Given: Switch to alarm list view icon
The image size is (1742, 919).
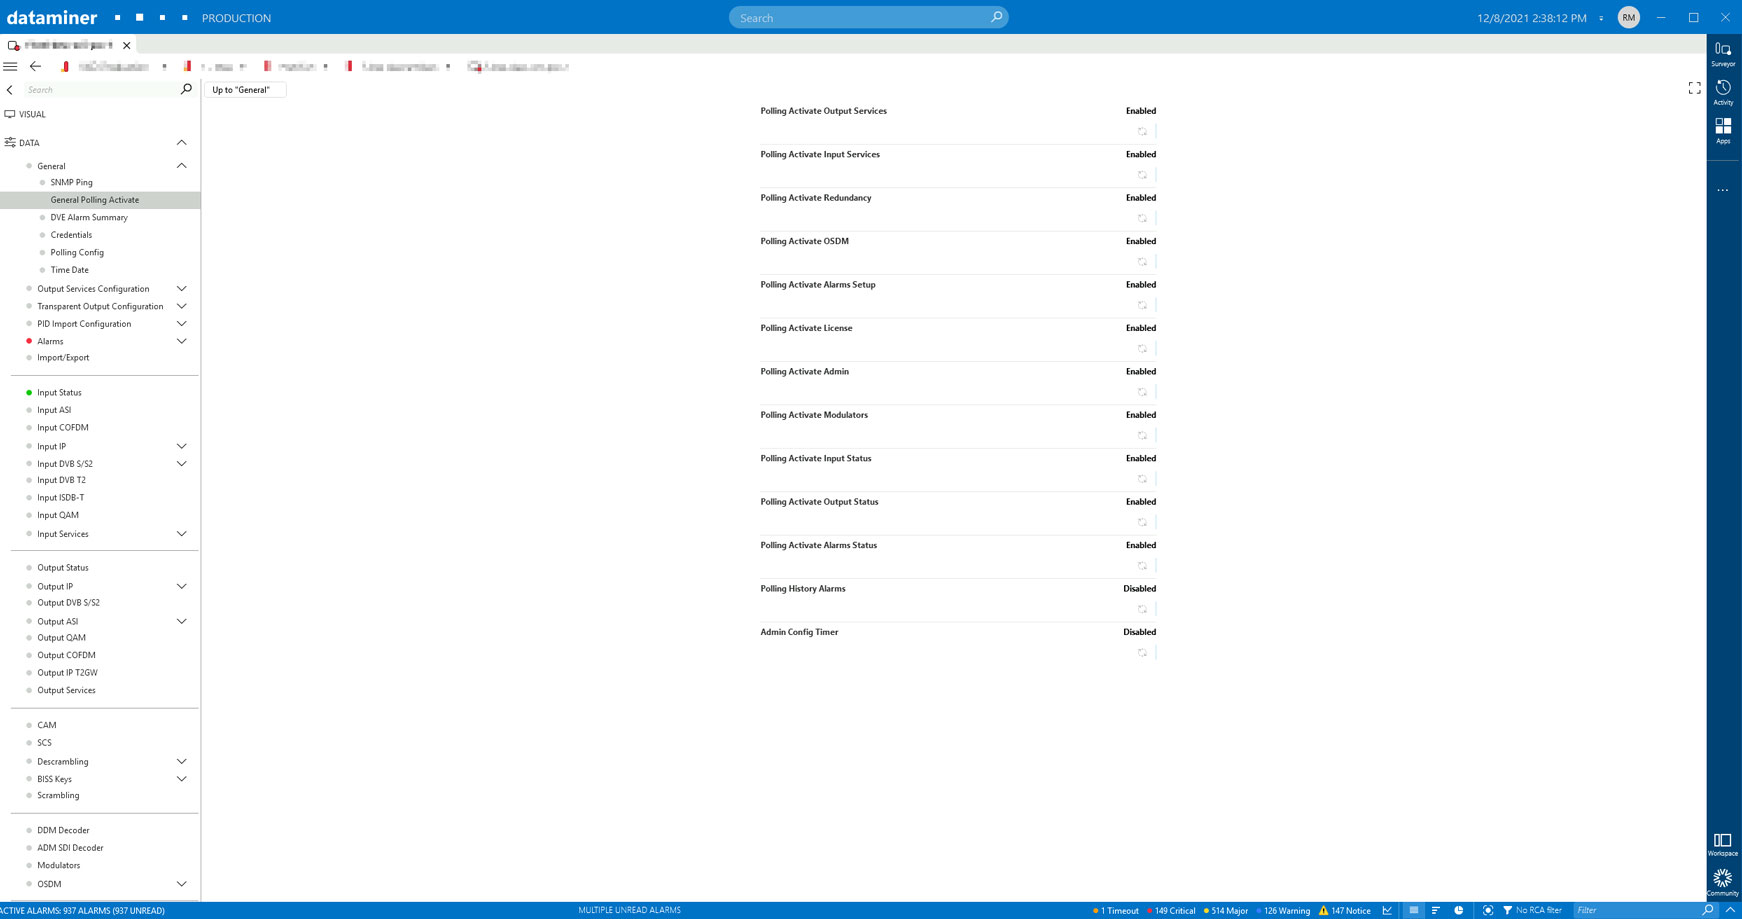Looking at the screenshot, I should [x=1413, y=910].
